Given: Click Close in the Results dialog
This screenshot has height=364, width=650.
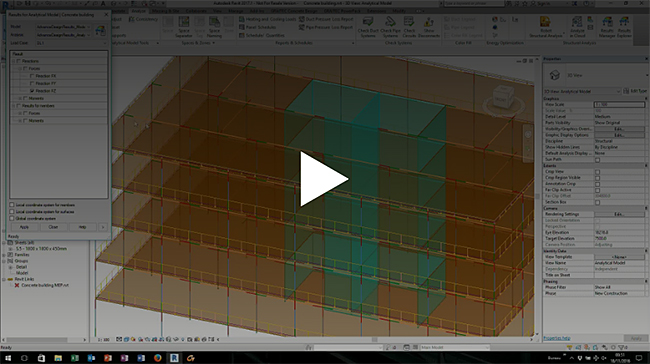Looking at the screenshot, I should pyautogui.click(x=53, y=227).
